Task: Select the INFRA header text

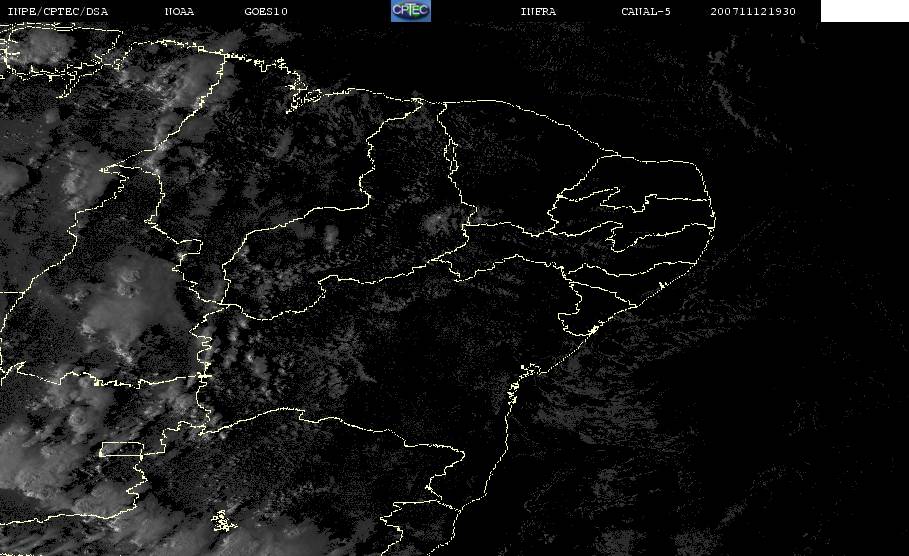Action: pos(539,12)
